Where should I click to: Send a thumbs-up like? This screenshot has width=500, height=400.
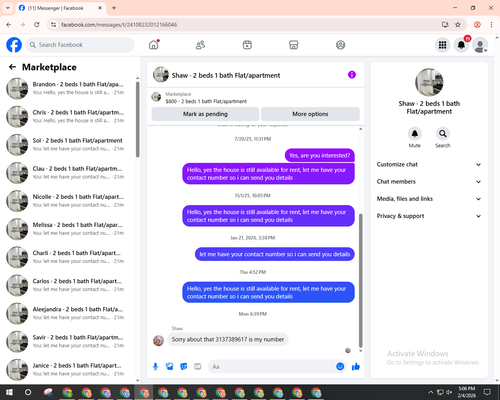pyautogui.click(x=356, y=367)
